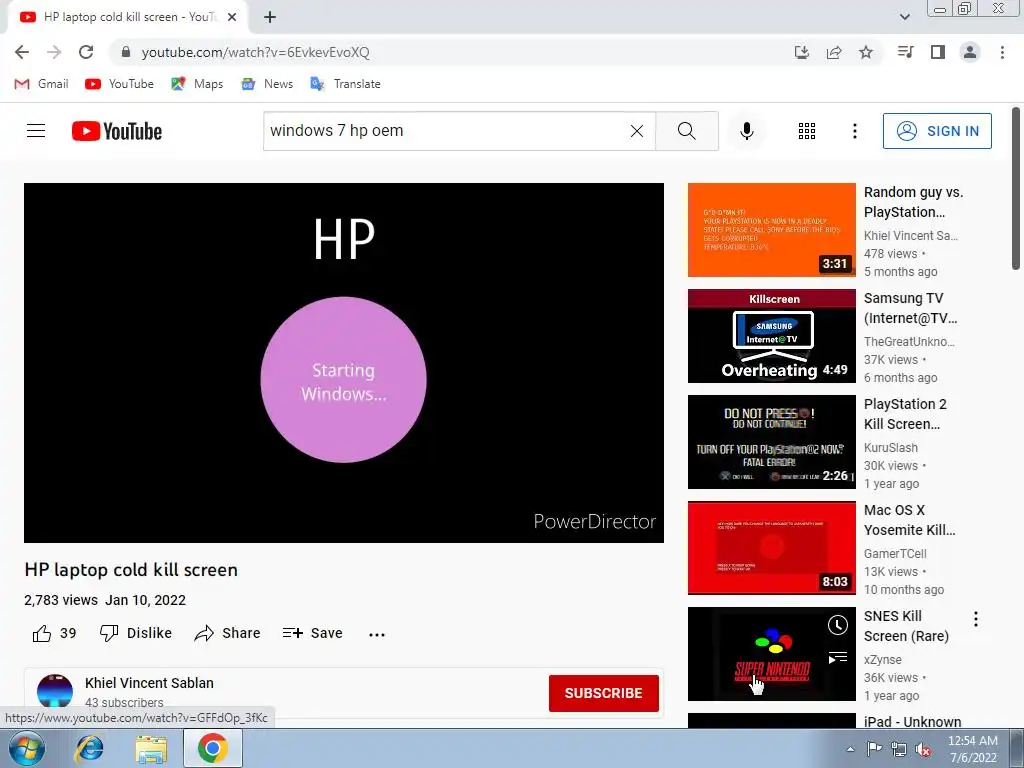Open Windows Explorer folder in taskbar
1024x768 pixels.
click(152, 748)
